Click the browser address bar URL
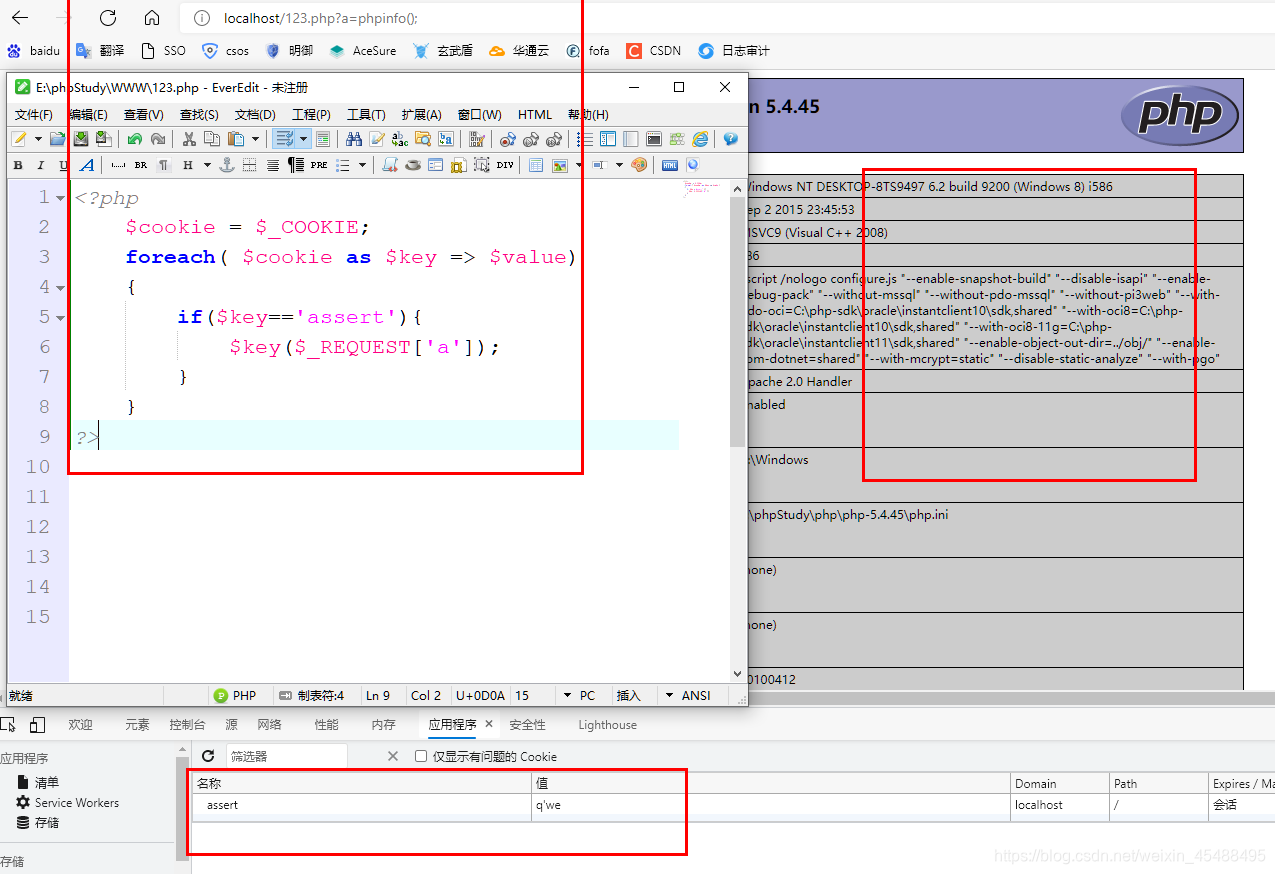Screen dimensions: 1275x874 click(321, 18)
